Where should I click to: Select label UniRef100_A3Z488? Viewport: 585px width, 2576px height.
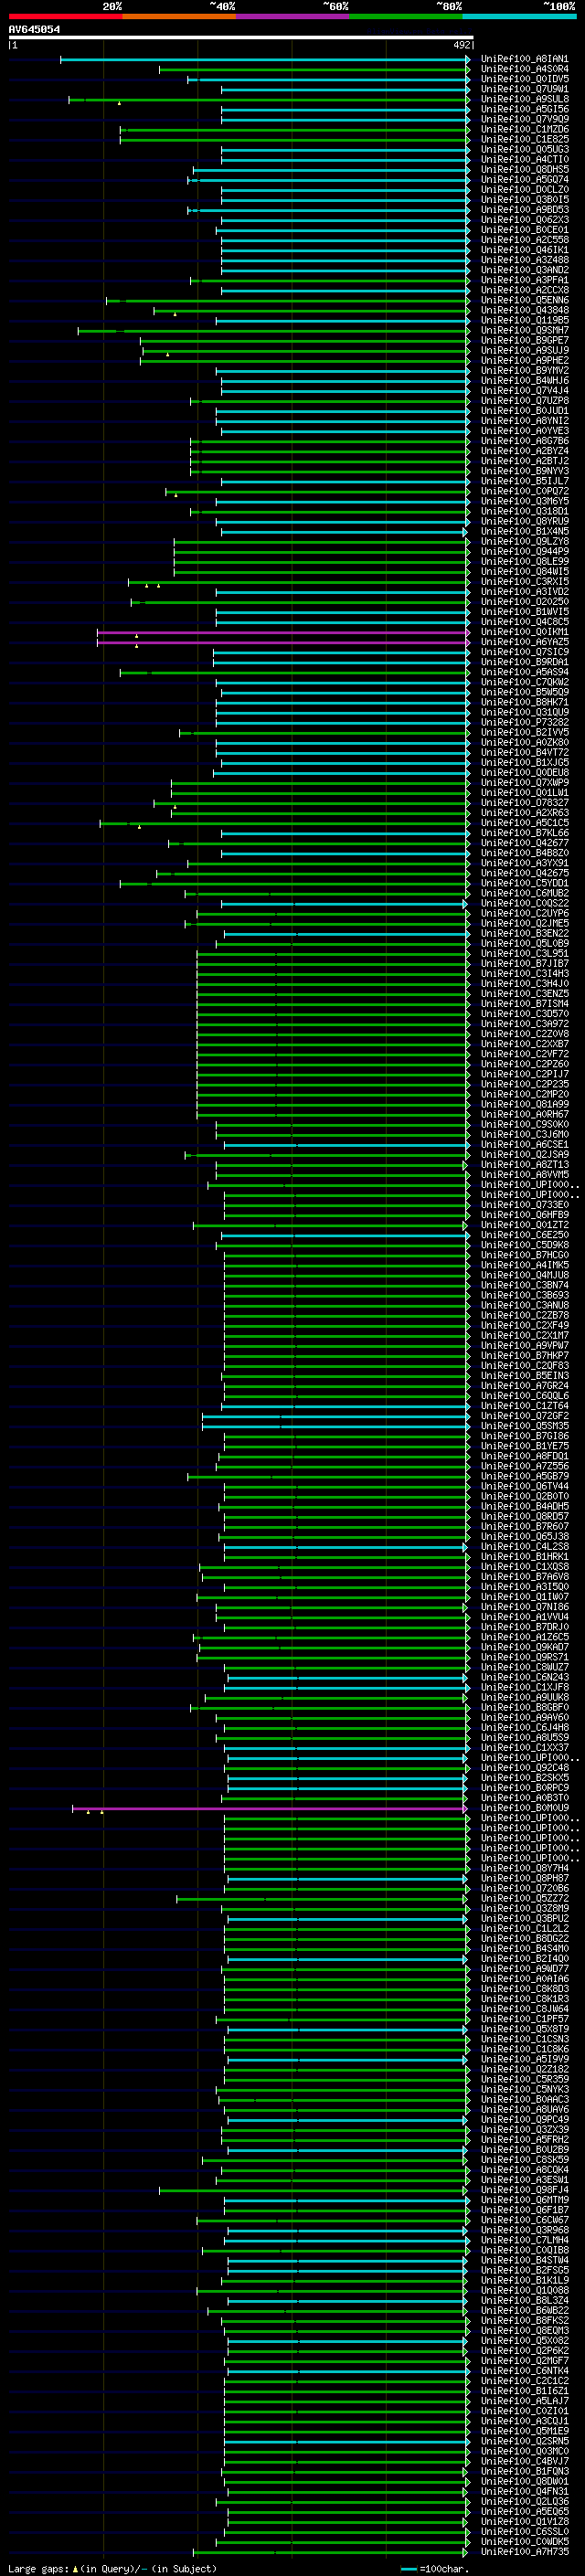[524, 260]
